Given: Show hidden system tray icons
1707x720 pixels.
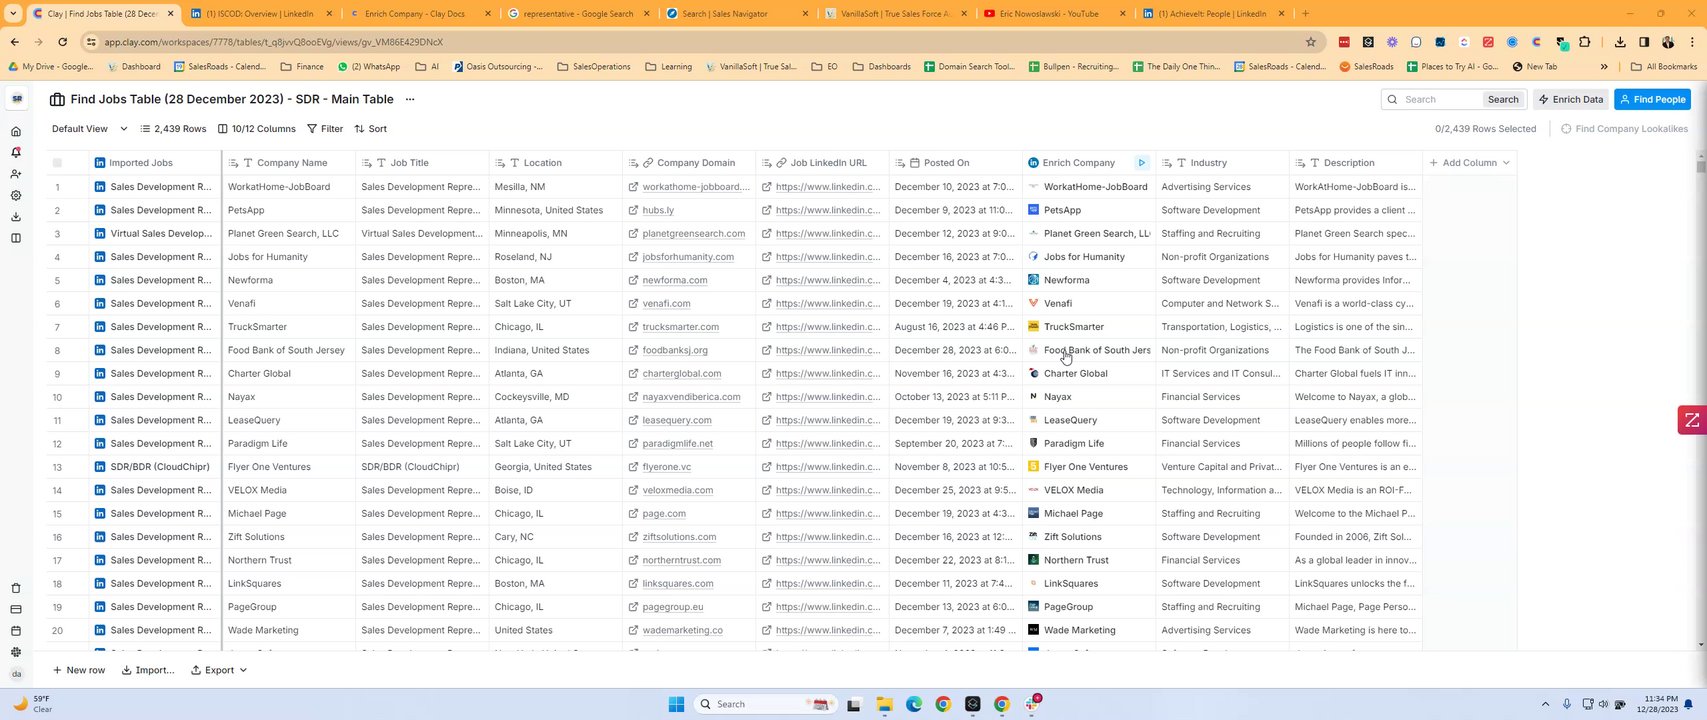Looking at the screenshot, I should click(x=1545, y=704).
